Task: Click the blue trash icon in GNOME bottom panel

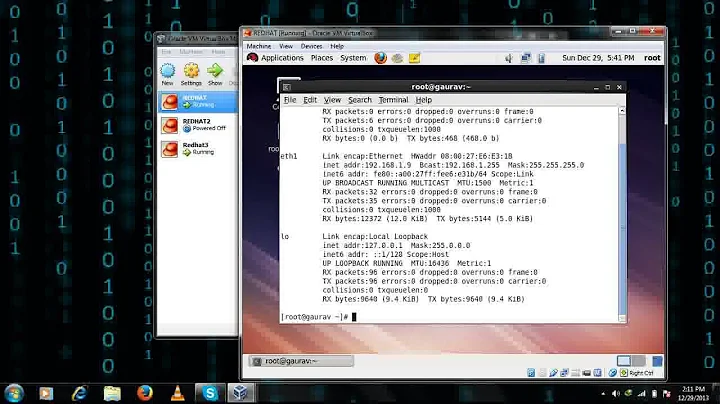Action: pos(657,361)
